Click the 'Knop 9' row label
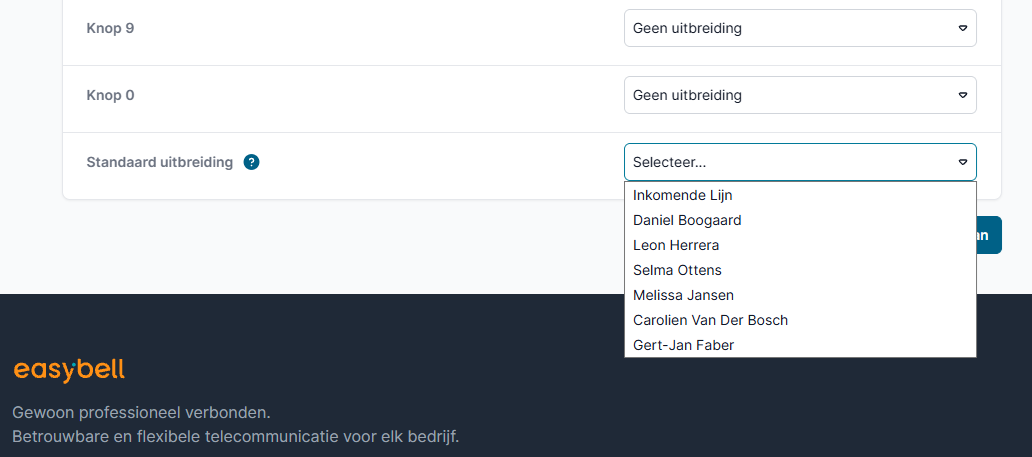 (x=110, y=28)
